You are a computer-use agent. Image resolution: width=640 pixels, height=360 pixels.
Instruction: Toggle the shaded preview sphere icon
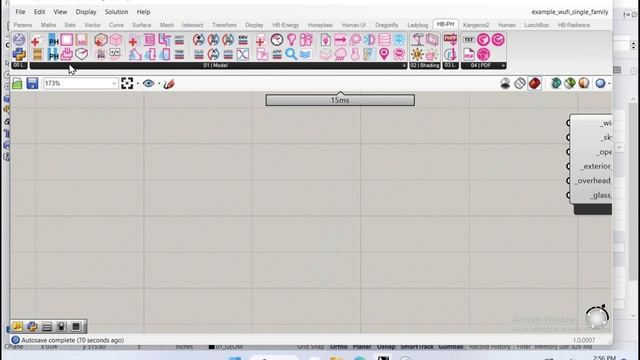pyautogui.click(x=584, y=83)
